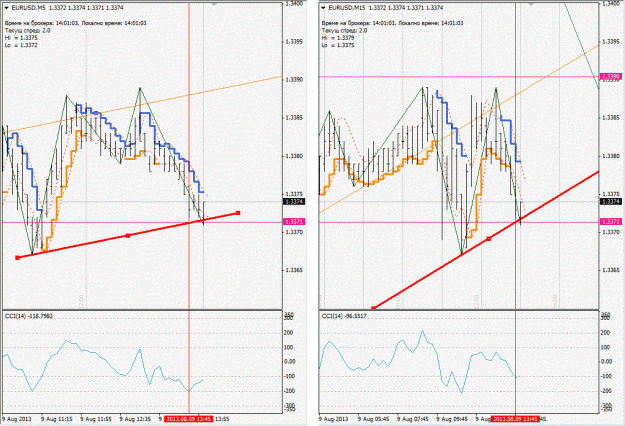
Task: Select the red trendline's right end anchor on M5
Action: click(x=238, y=213)
